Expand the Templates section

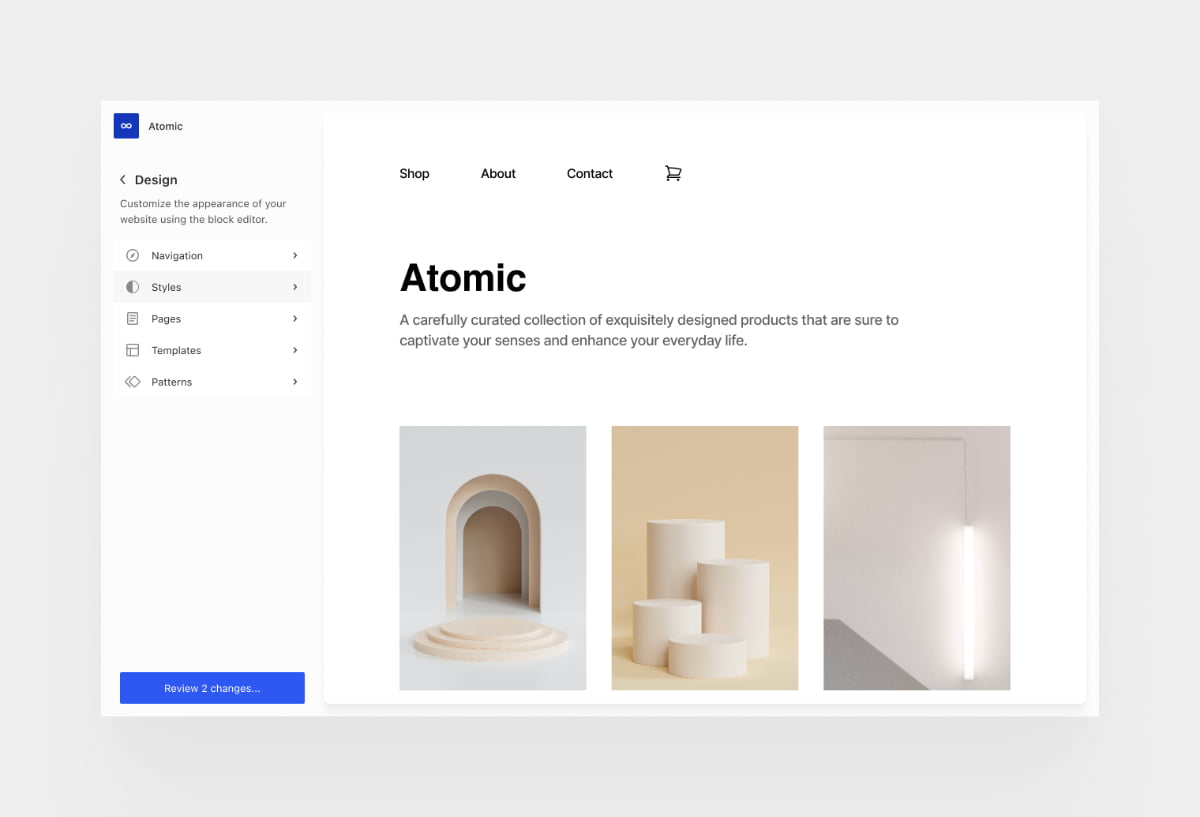294,350
